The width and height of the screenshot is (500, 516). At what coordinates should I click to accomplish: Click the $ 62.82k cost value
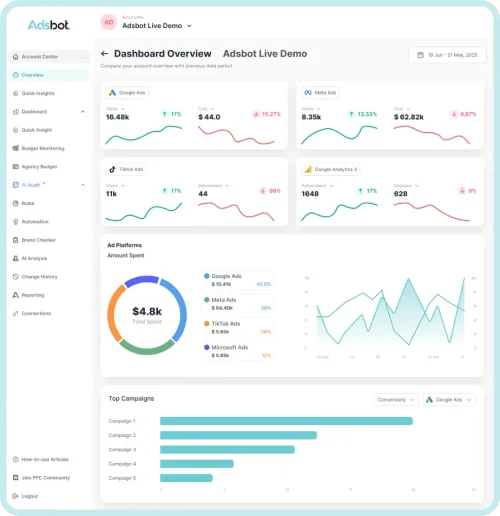(409, 117)
